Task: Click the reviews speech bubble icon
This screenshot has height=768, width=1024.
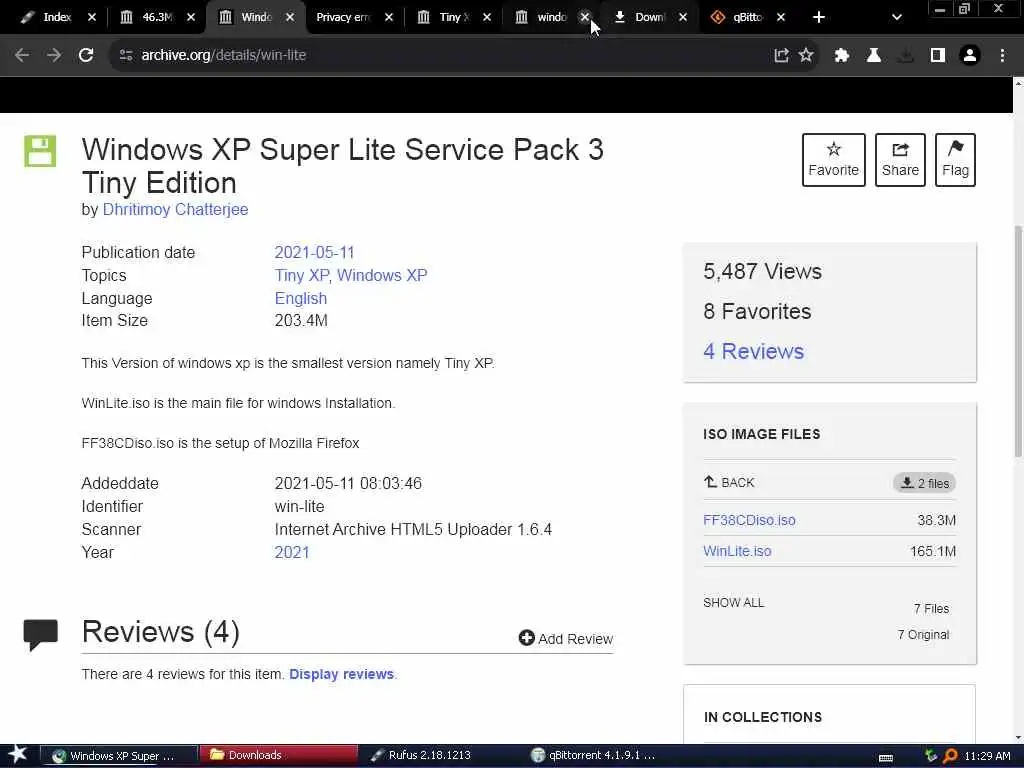Action: coord(40,634)
